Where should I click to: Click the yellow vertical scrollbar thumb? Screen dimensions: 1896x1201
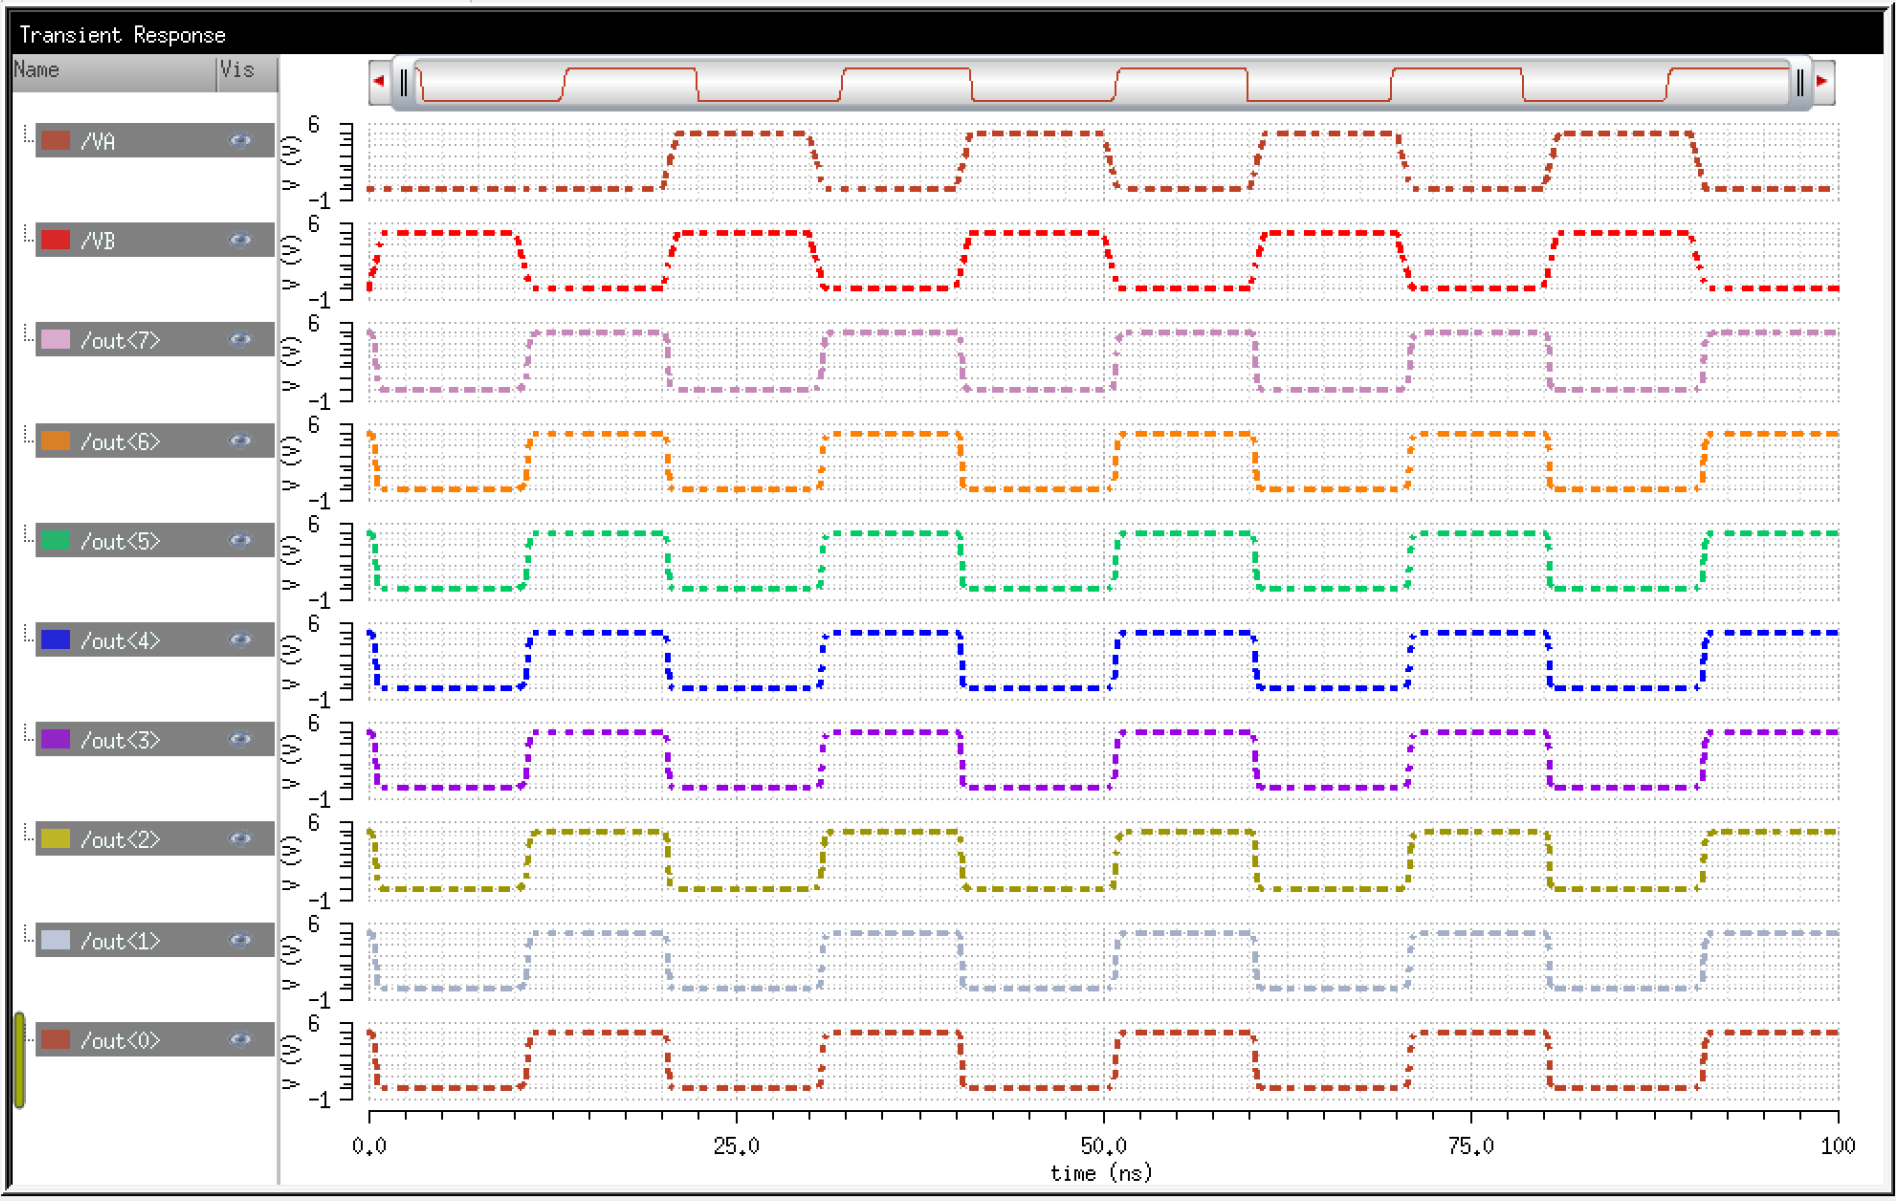(20, 1060)
